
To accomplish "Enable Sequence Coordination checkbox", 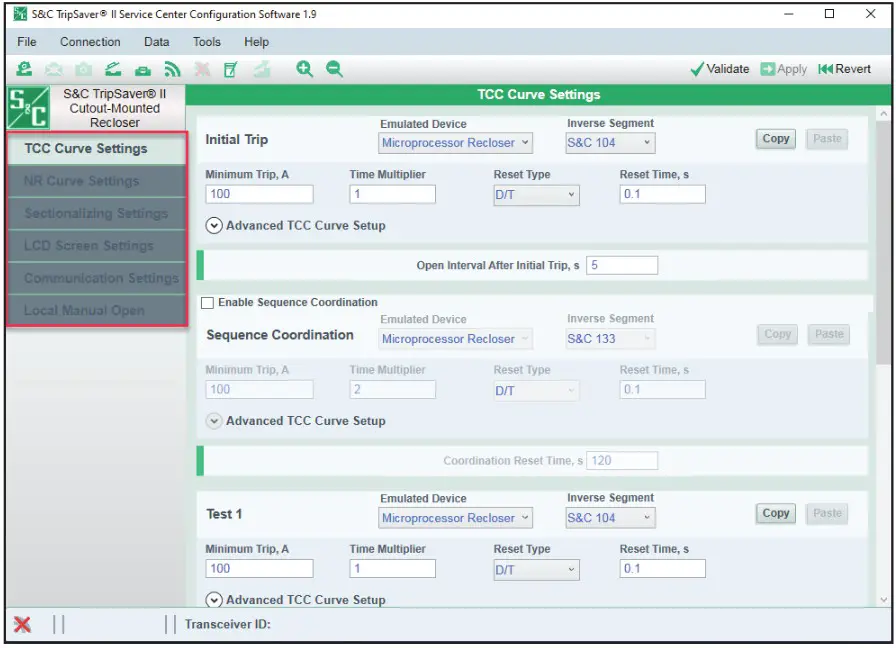I will pyautogui.click(x=207, y=303).
